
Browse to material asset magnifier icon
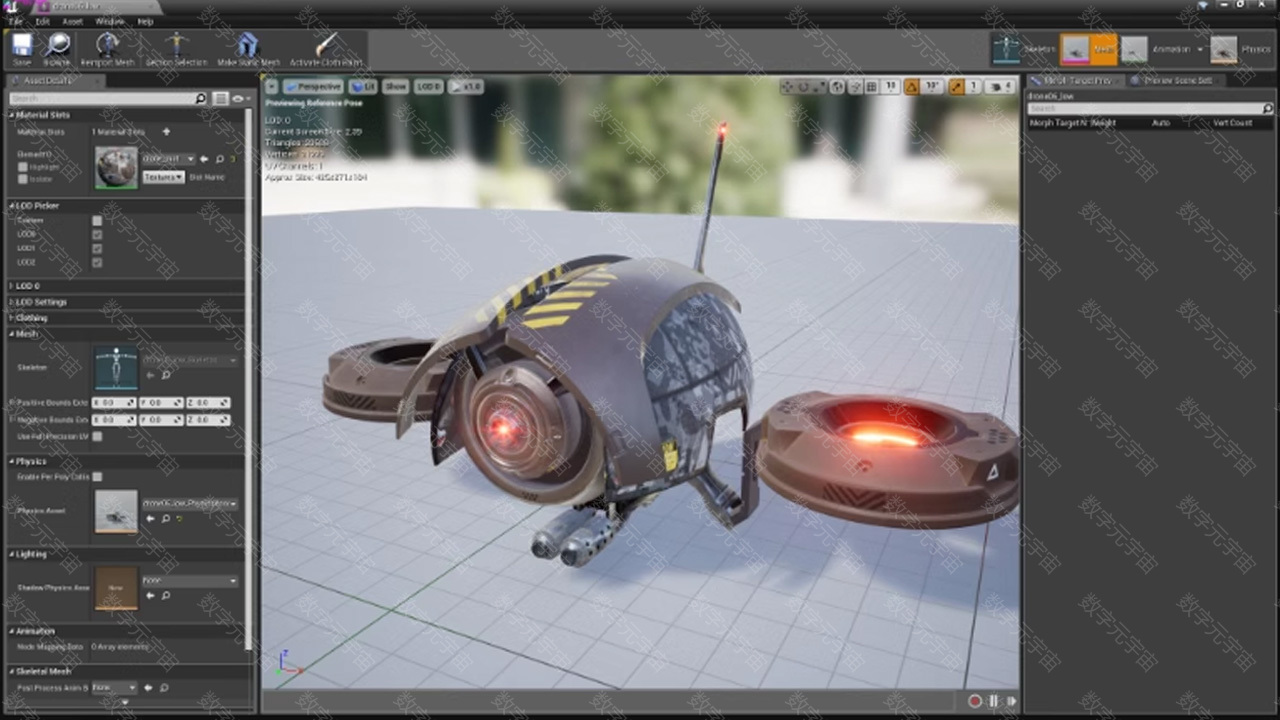click(218, 159)
